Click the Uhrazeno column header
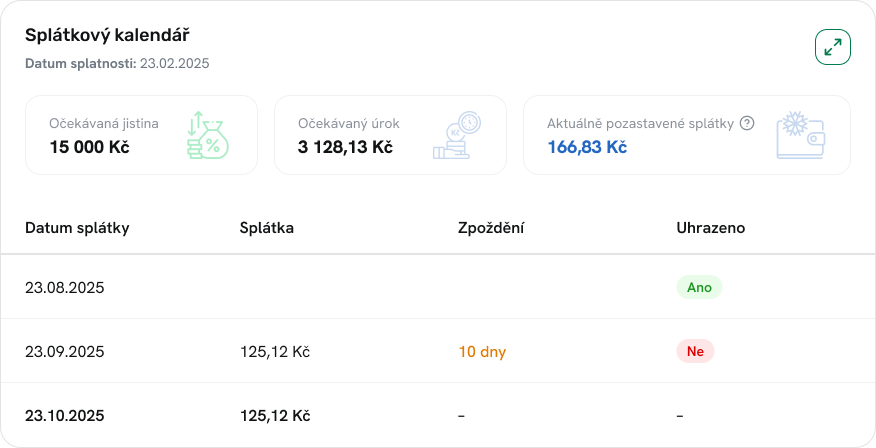The height and width of the screenshot is (448, 876). [x=710, y=228]
